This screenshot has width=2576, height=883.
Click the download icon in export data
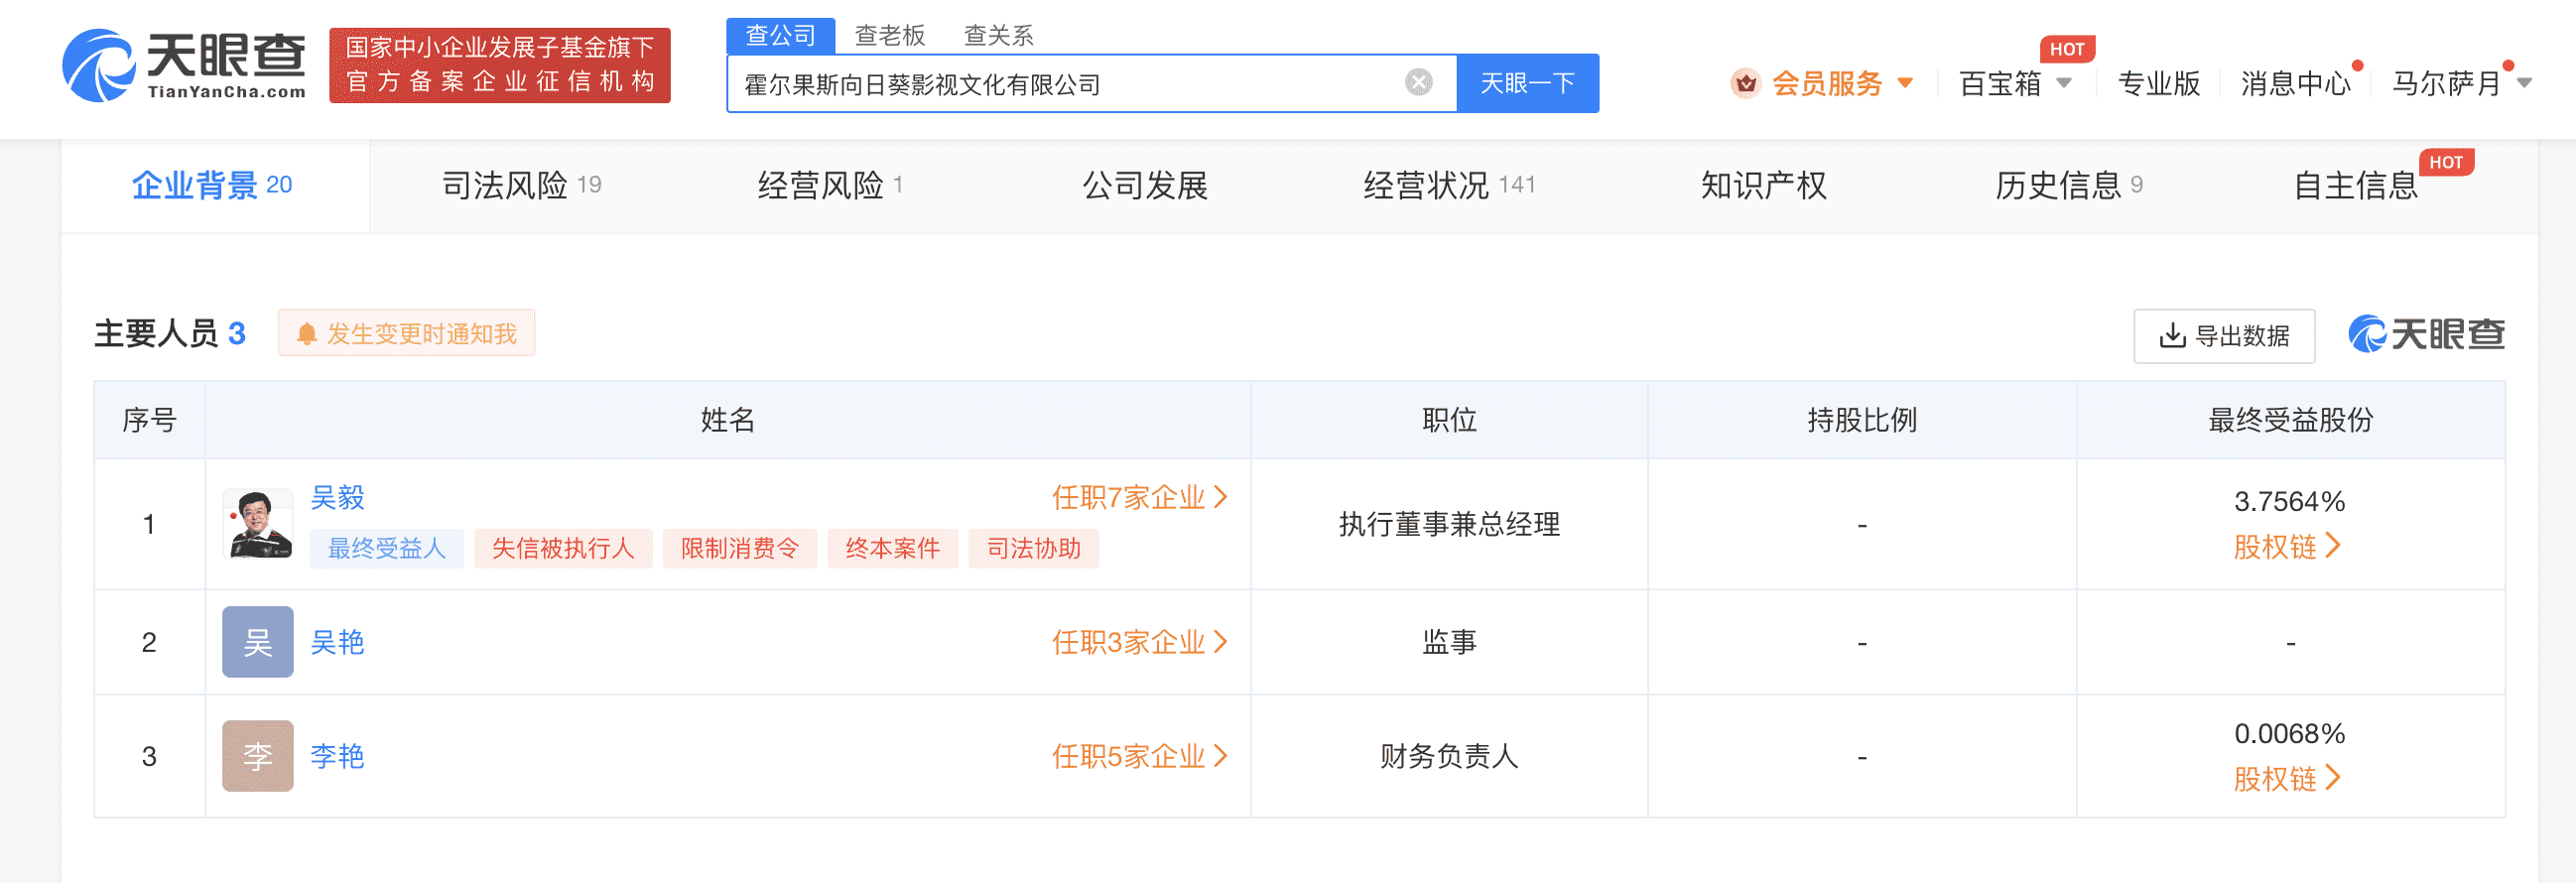click(2172, 335)
